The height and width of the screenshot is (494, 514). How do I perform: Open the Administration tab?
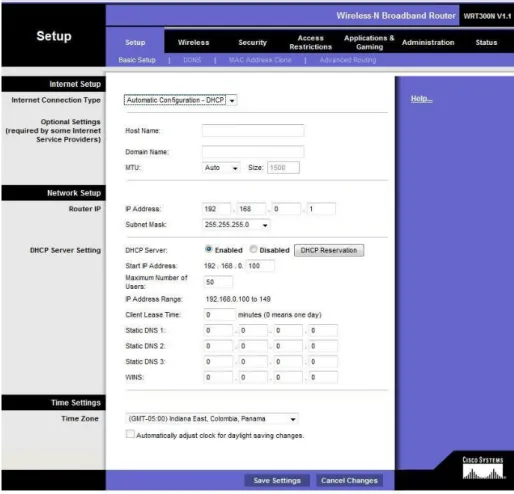[428, 42]
